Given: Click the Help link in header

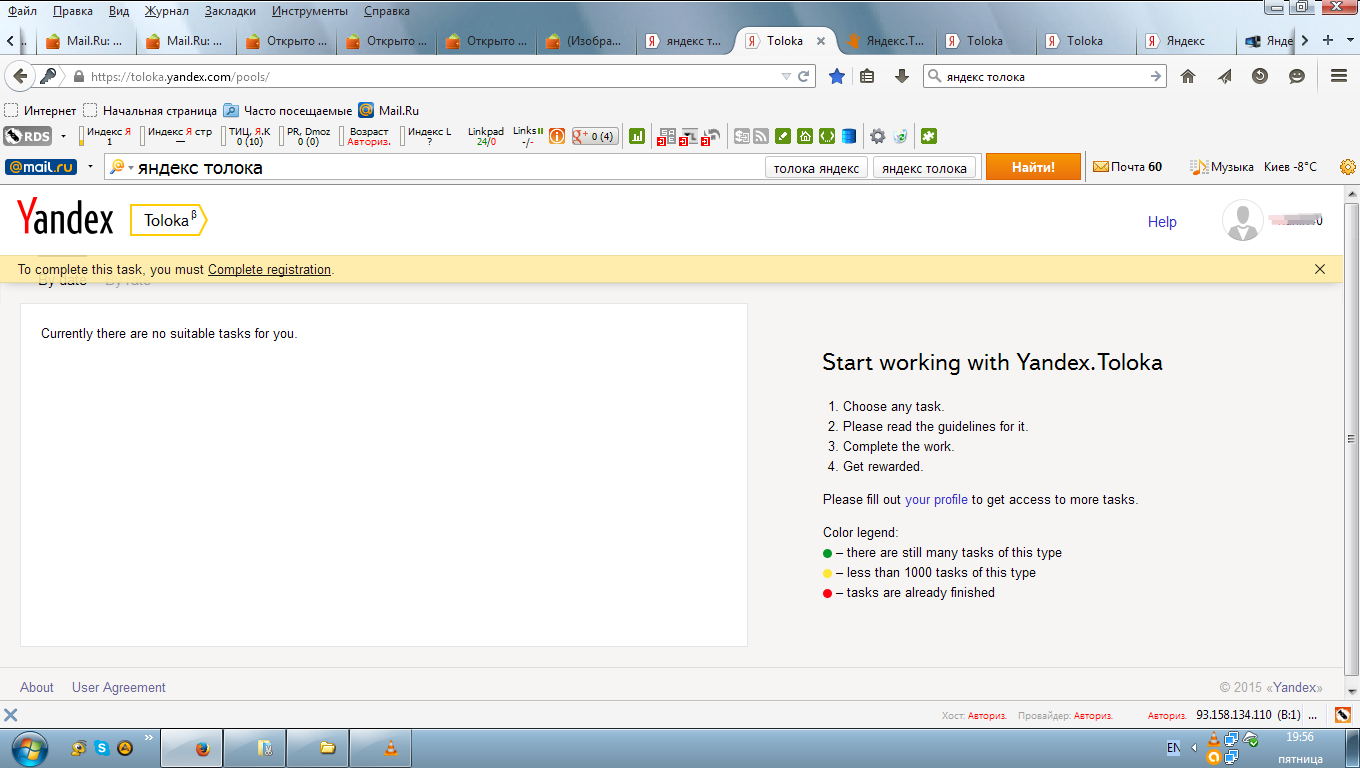Looking at the screenshot, I should (x=1162, y=222).
